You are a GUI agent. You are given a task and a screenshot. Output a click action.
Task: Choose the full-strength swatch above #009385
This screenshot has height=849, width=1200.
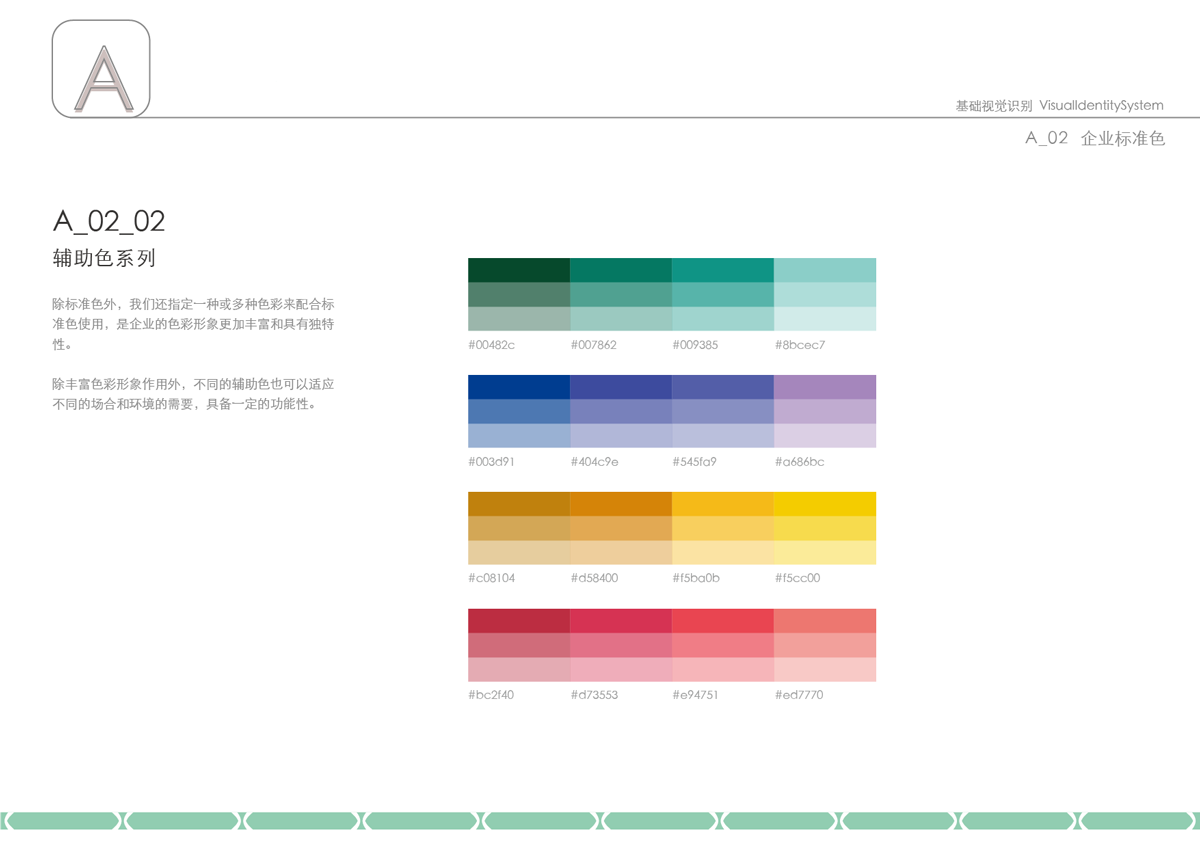point(723,270)
